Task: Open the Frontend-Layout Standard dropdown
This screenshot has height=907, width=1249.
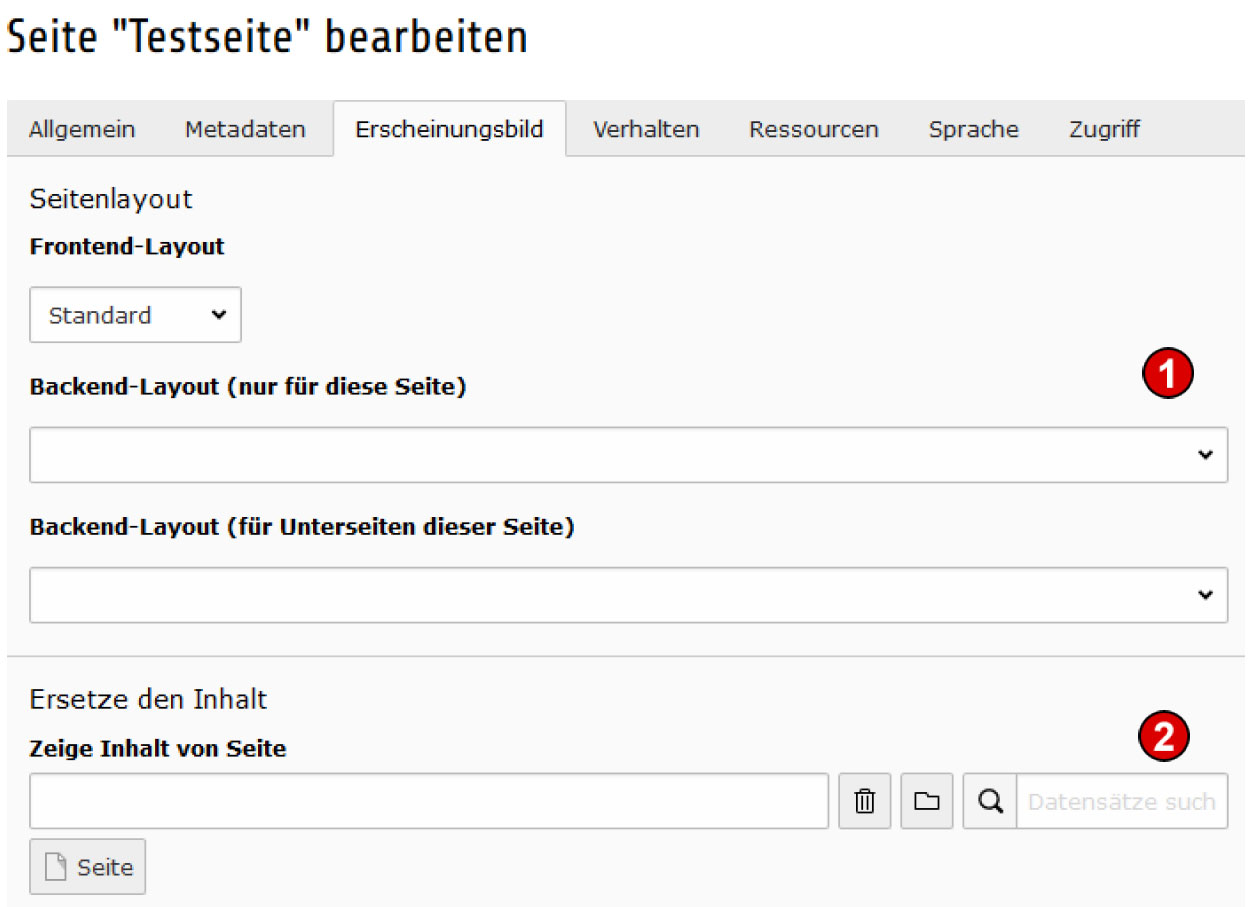Action: [135, 315]
